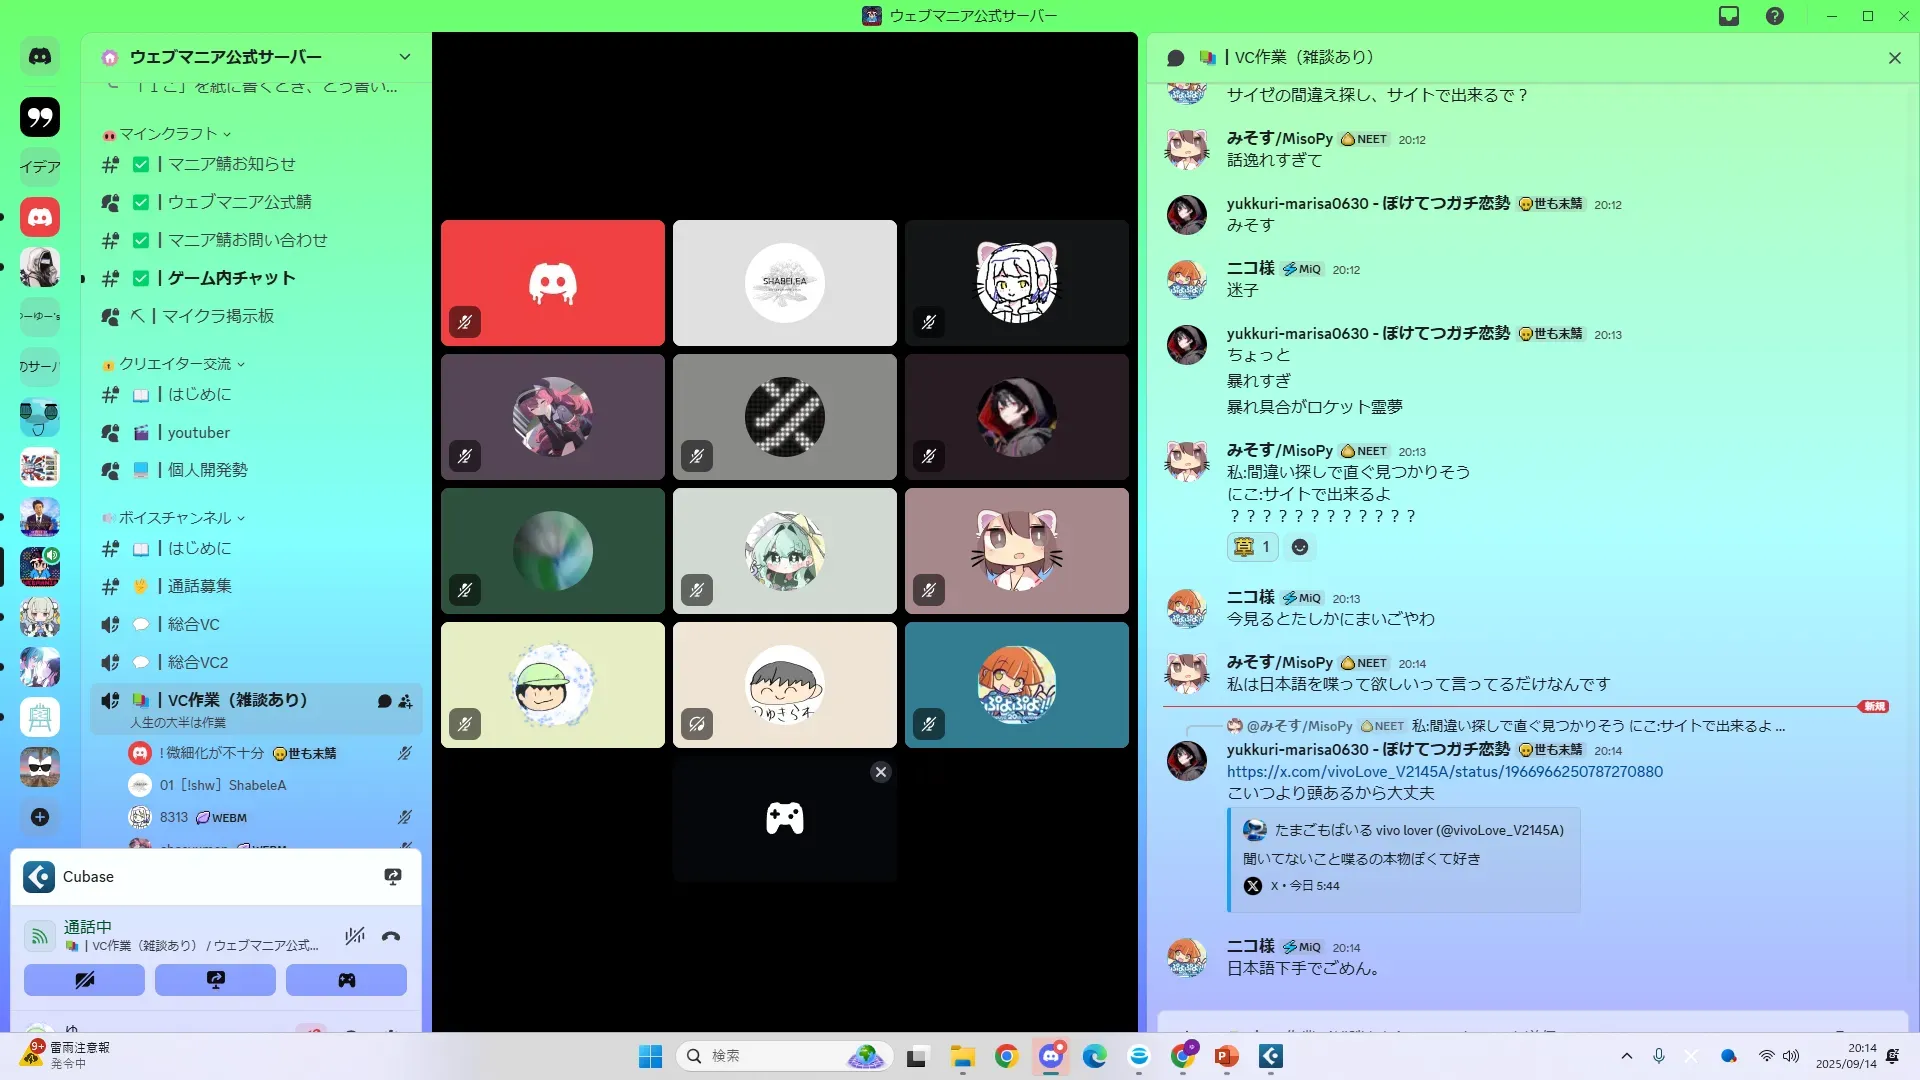Click the screen share button below 通話中
1920x1080 pixels.
215,980
